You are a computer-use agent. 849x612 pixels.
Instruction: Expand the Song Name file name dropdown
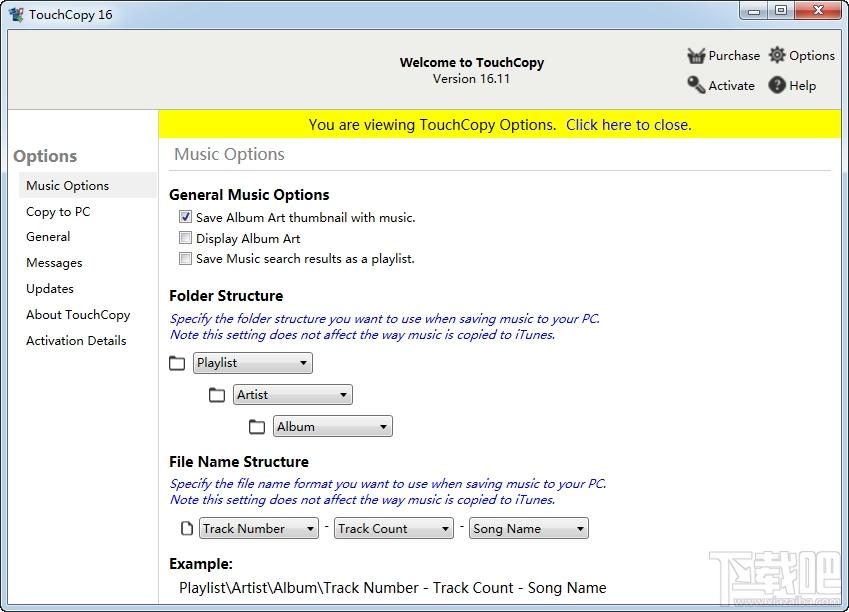pos(528,529)
